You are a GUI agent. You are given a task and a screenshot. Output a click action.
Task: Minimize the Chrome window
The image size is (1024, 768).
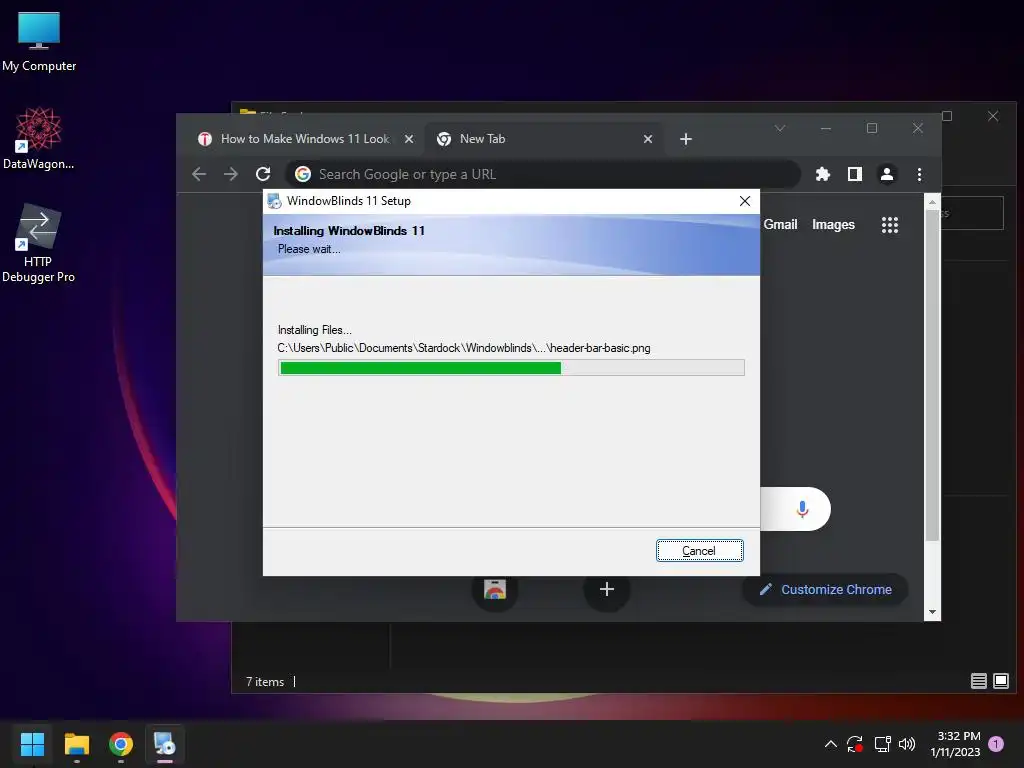point(826,128)
